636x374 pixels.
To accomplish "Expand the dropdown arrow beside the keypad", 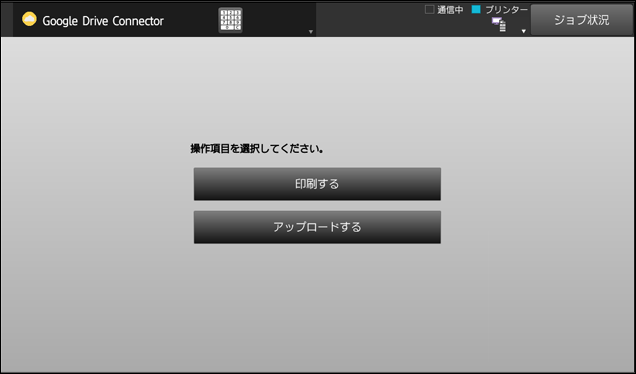I will pyautogui.click(x=311, y=32).
